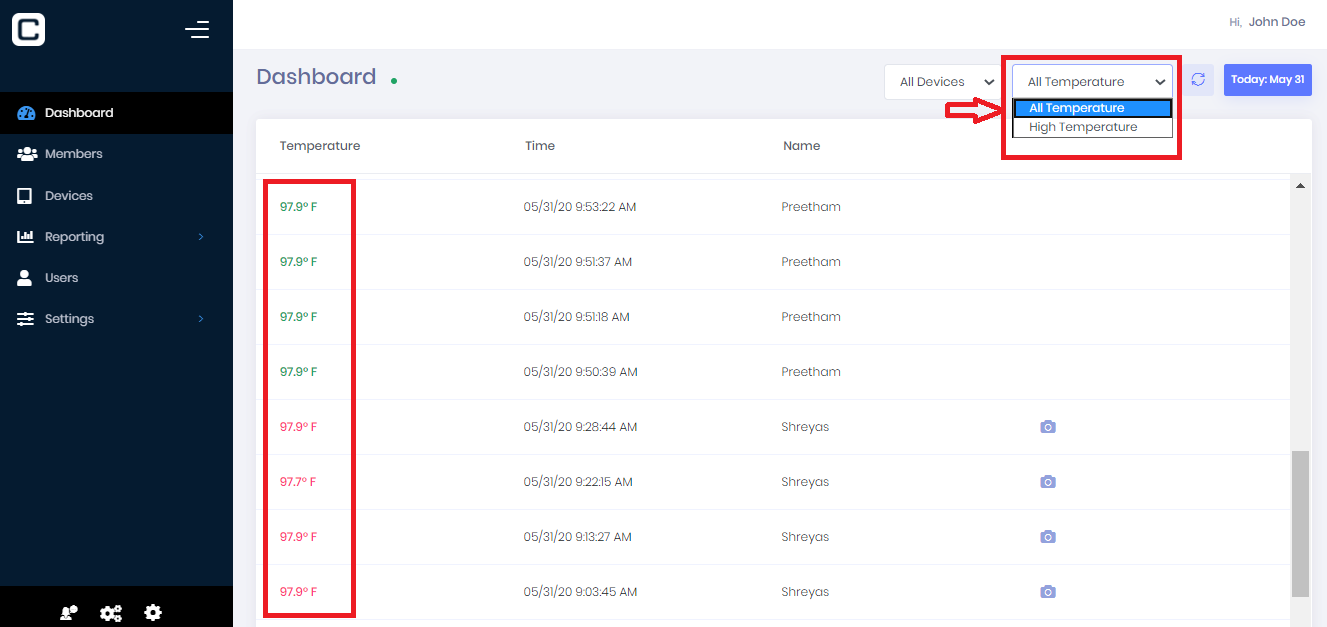Click the C logo icon in the sidebar
The width and height of the screenshot is (1327, 627).
pyautogui.click(x=28, y=30)
